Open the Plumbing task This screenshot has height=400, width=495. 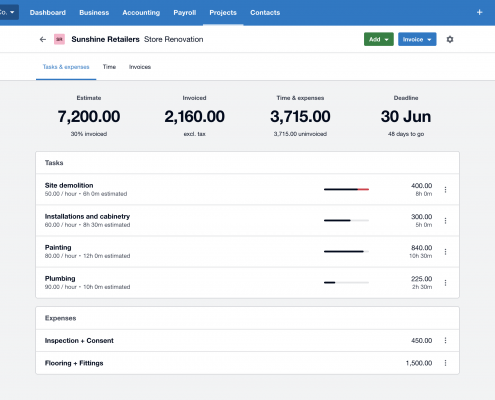247,282
